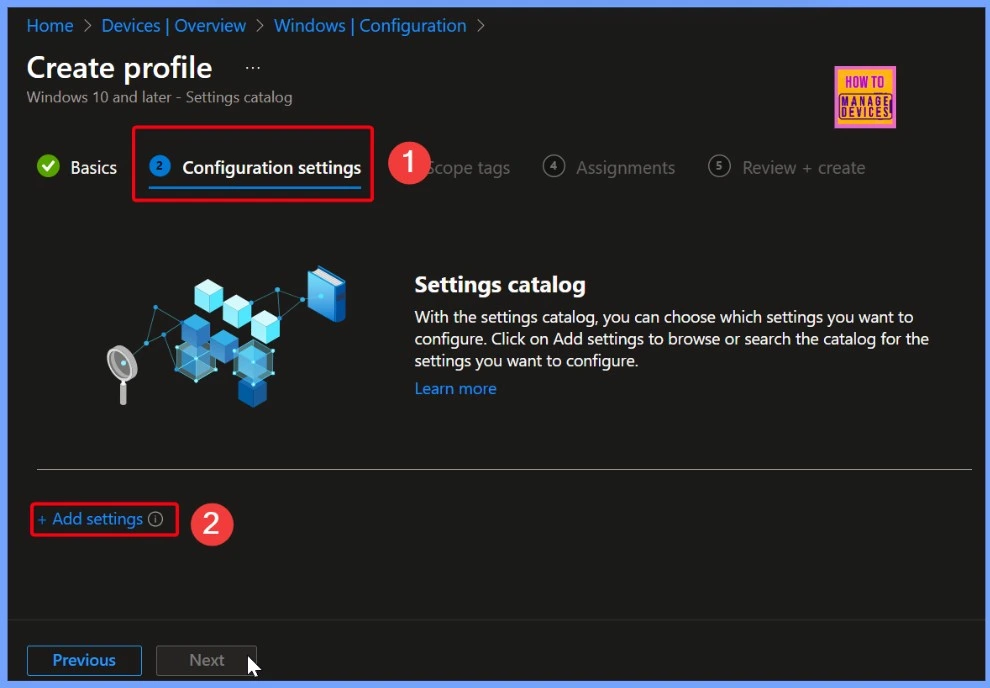The image size is (990, 688).
Task: Open the Home breadcrumb link
Action: click(50, 26)
